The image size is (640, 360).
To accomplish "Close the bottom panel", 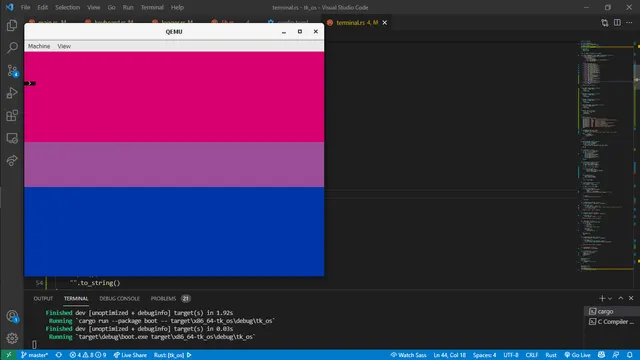I will pyautogui.click(x=631, y=298).
